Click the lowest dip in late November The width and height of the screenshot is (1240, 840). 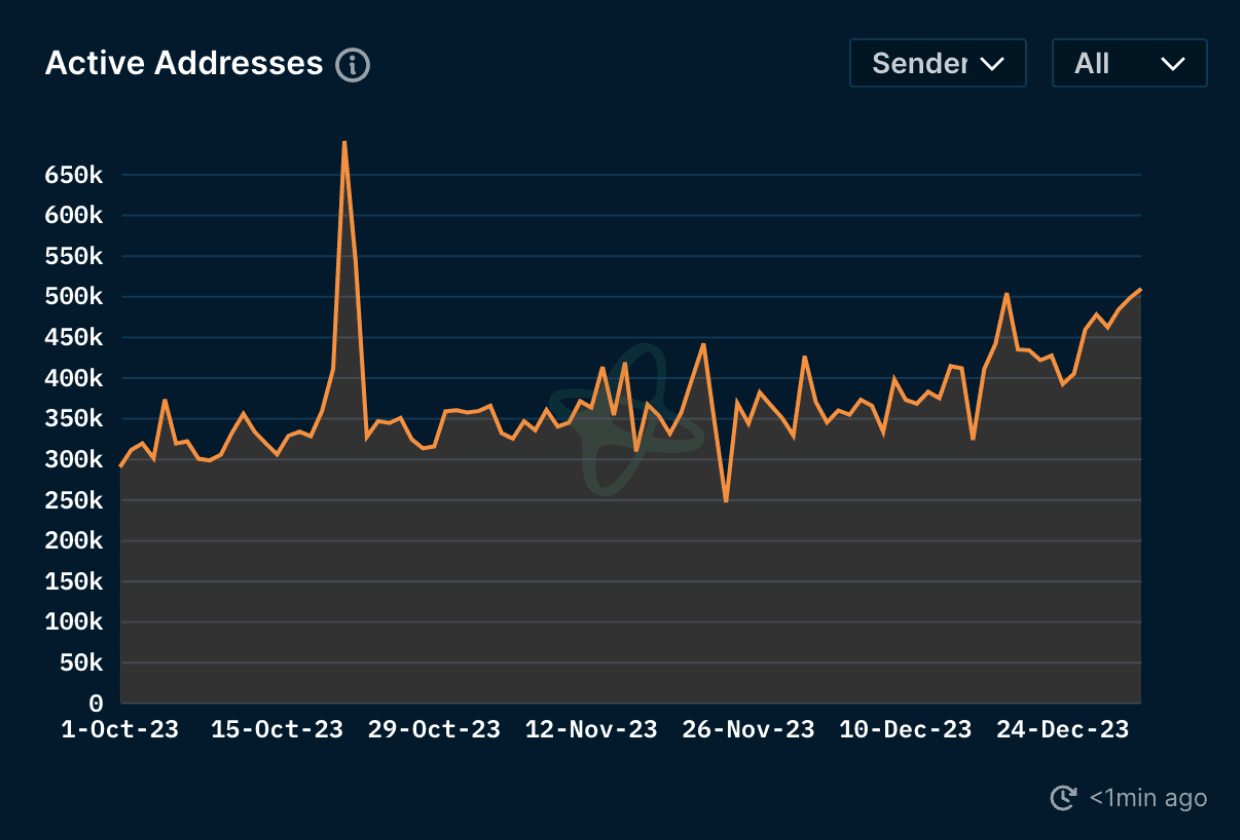click(x=725, y=500)
